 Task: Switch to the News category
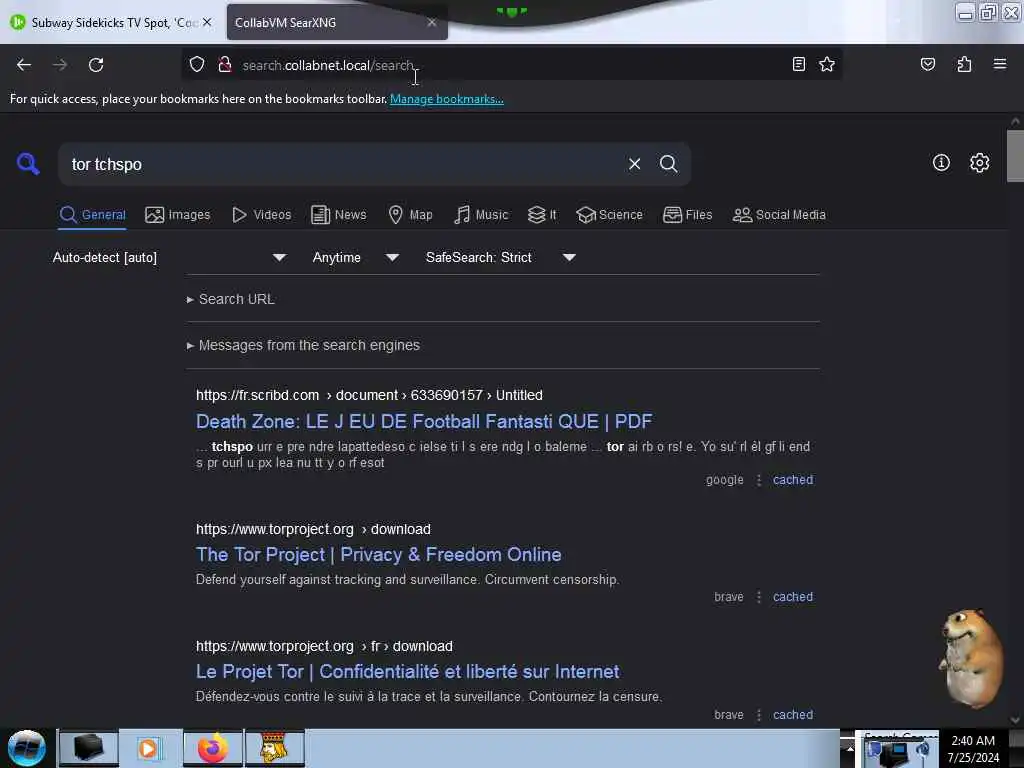339,215
